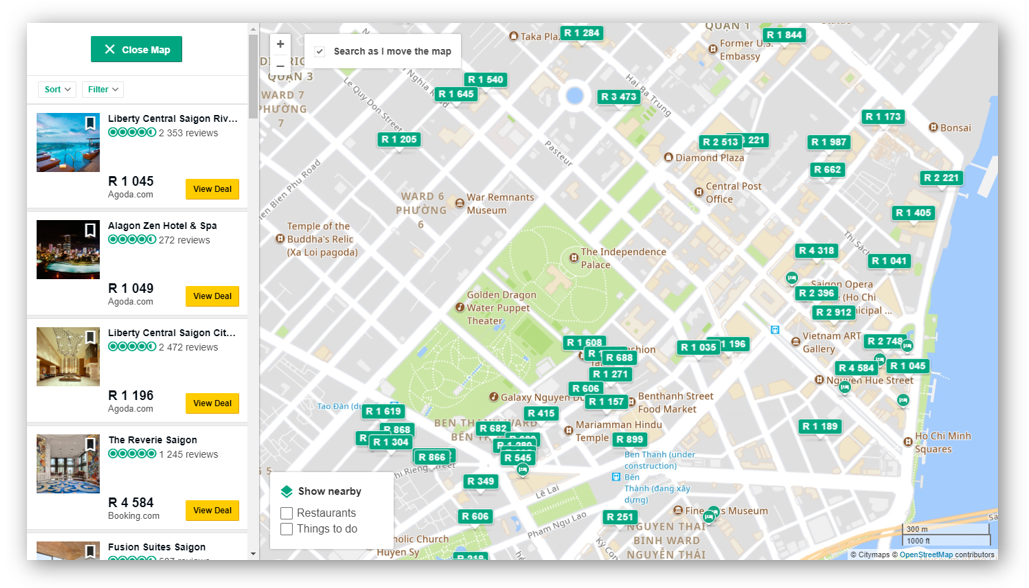Select the R 4 318 map price marker
1029x588 pixels.
816,251
